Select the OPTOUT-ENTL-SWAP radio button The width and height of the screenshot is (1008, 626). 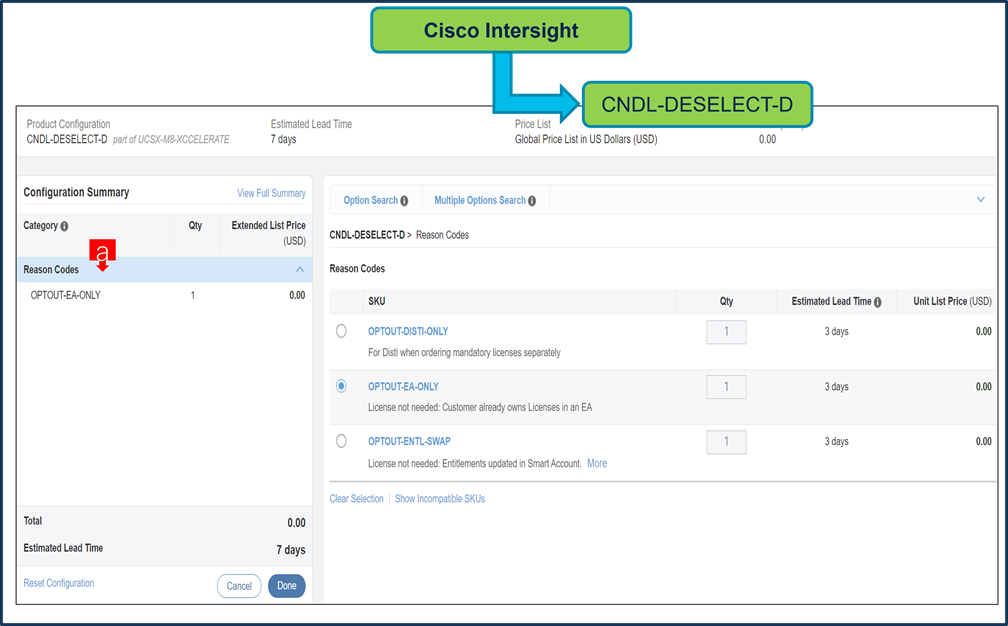[x=341, y=441]
